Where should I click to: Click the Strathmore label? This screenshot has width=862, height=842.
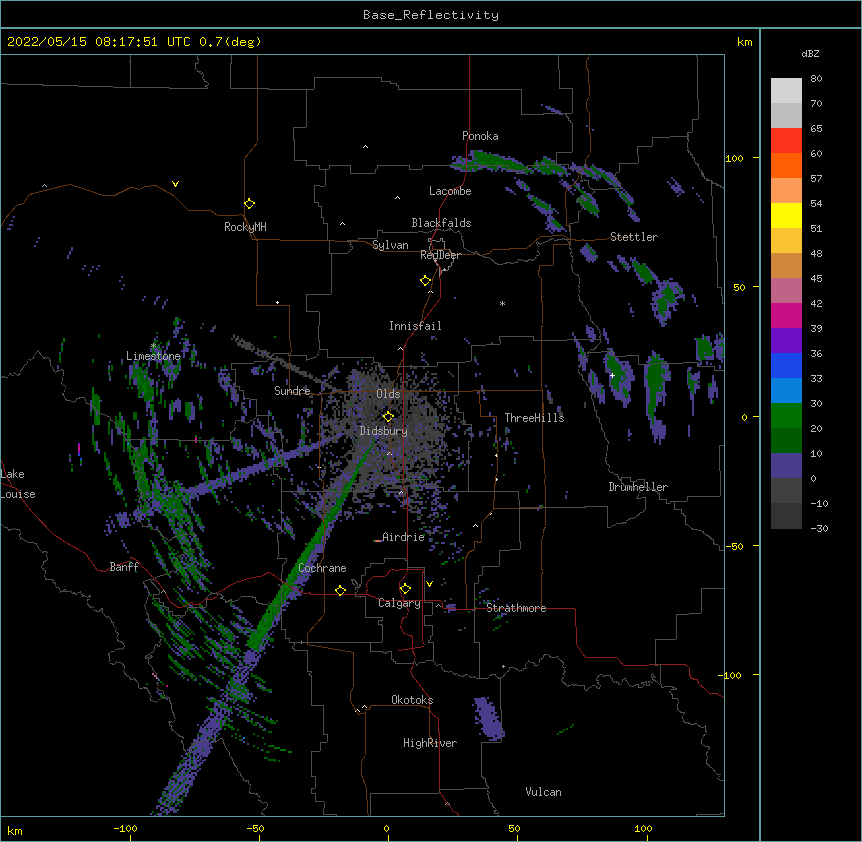point(516,608)
